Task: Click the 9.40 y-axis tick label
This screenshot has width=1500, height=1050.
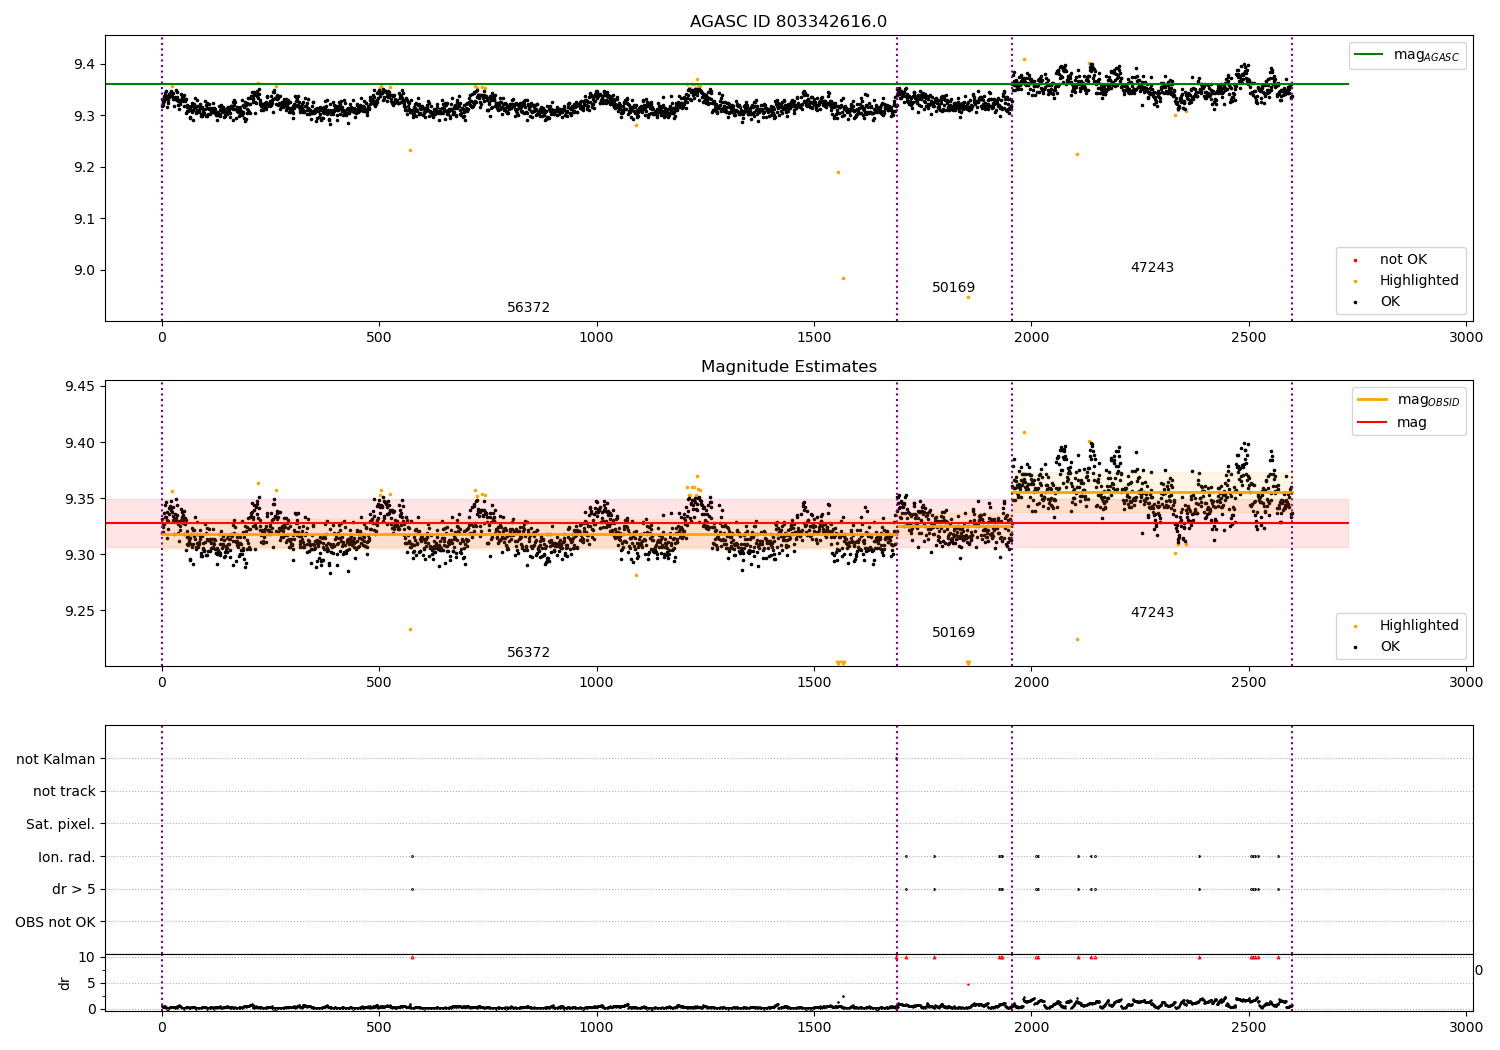Action: pyautogui.click(x=80, y=443)
